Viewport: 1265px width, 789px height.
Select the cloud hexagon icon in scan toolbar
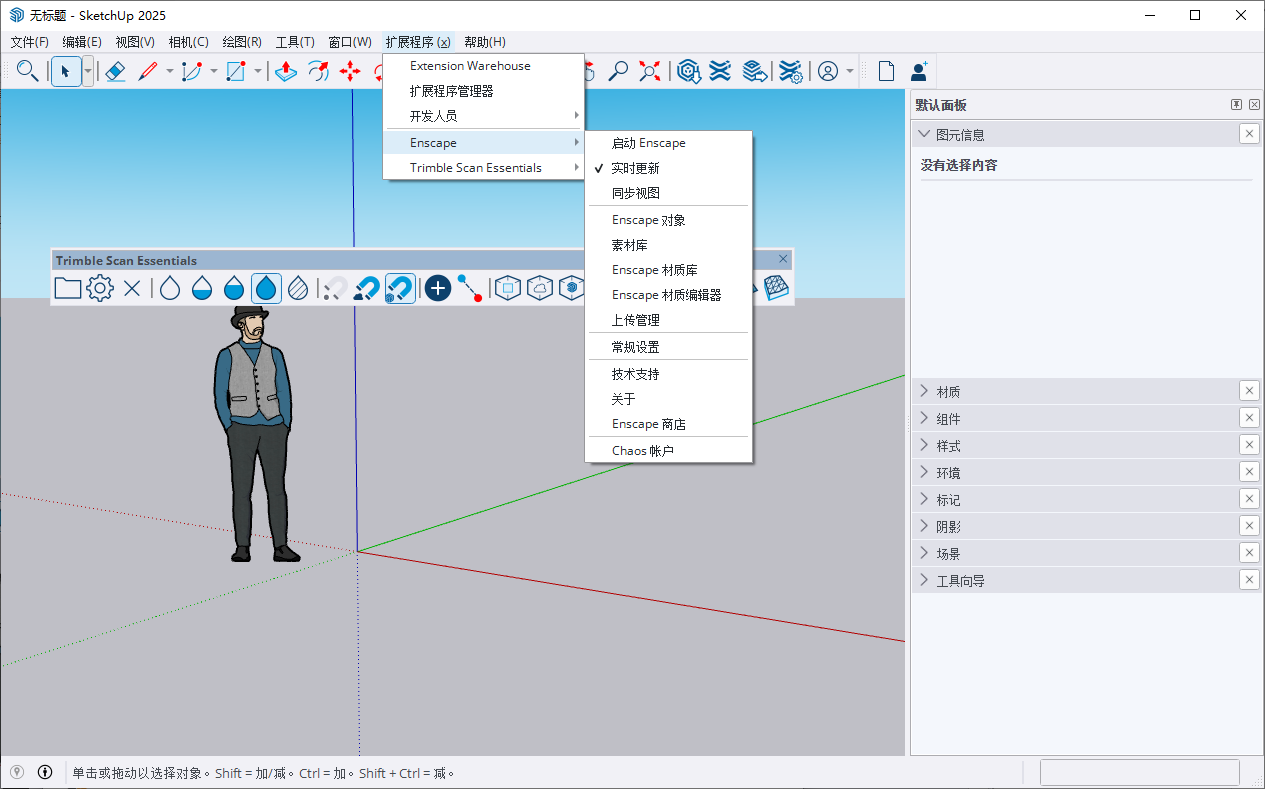539,288
